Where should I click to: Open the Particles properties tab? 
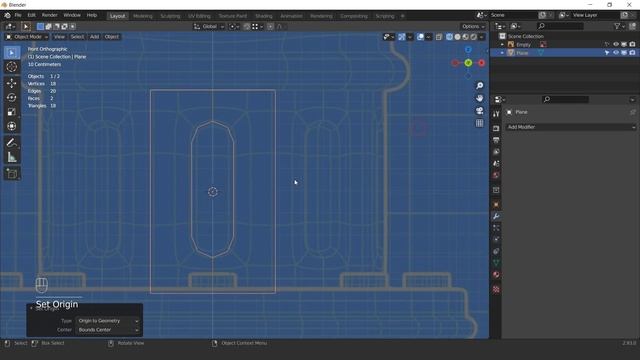496,228
